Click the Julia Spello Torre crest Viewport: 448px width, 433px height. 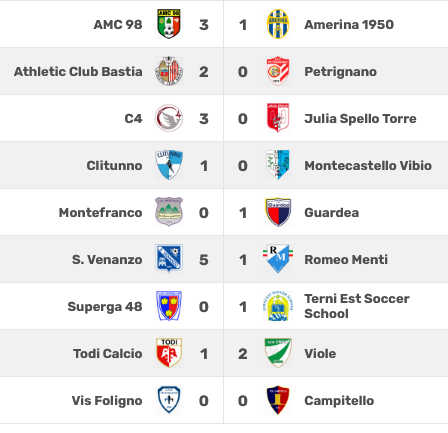[x=278, y=118]
